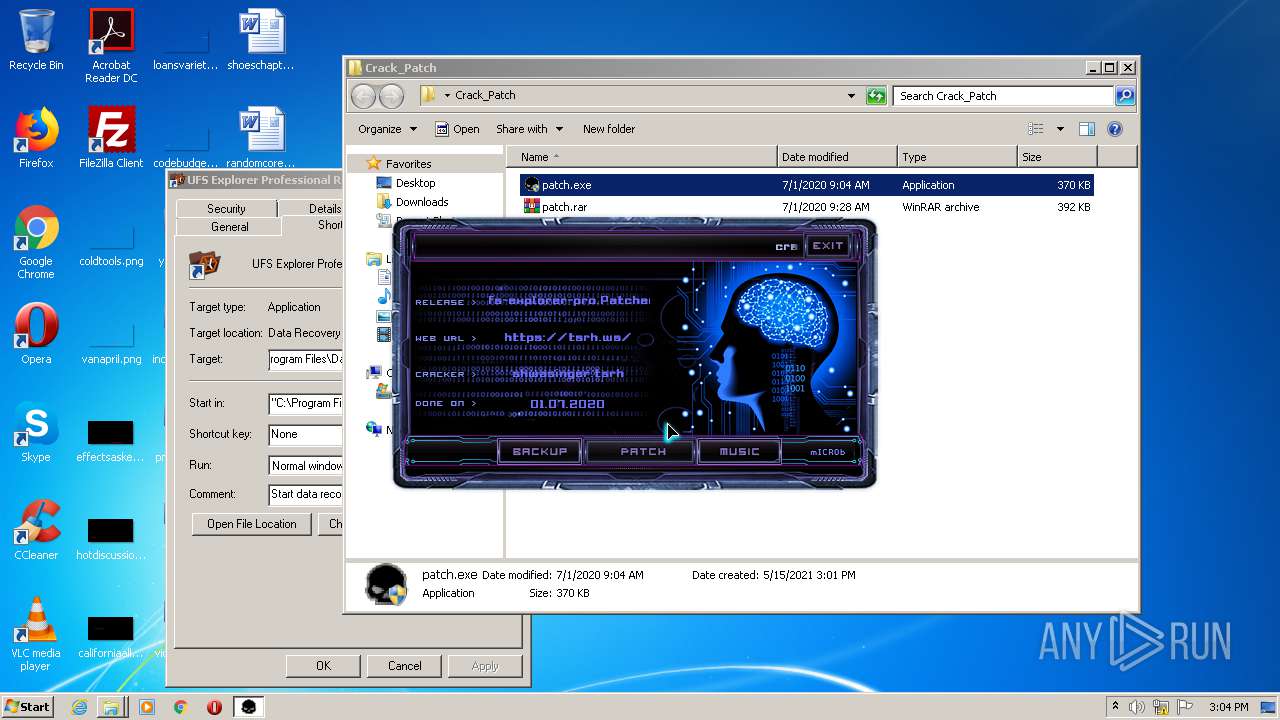Click EXIT button in patcher
Screen dimensions: 1280x720
coord(828,246)
